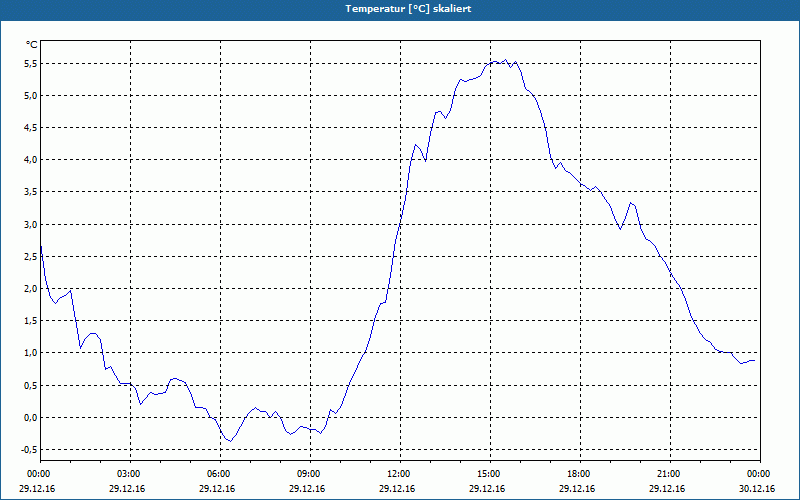The width and height of the screenshot is (800, 500).
Task: Click the 30.12.16 date label
Action: 757,489
